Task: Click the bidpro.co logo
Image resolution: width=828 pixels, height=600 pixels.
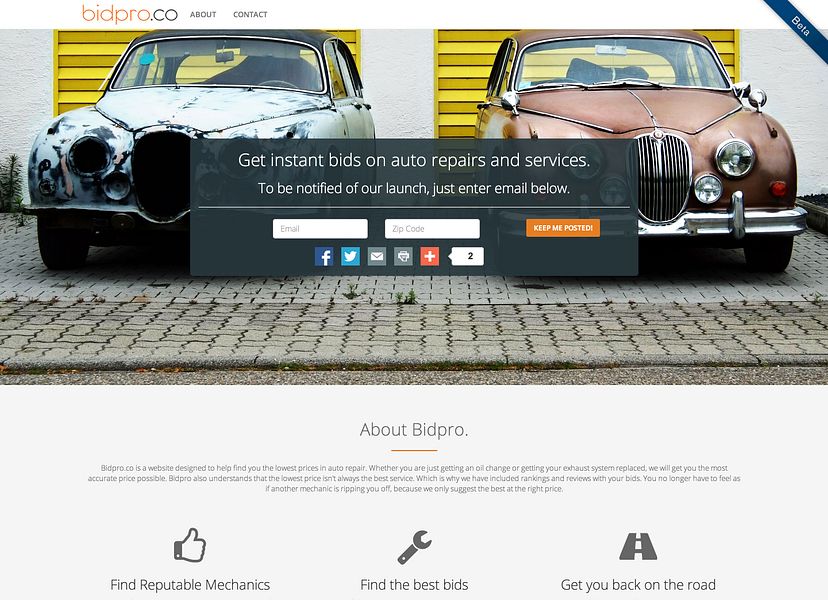Action: 130,13
